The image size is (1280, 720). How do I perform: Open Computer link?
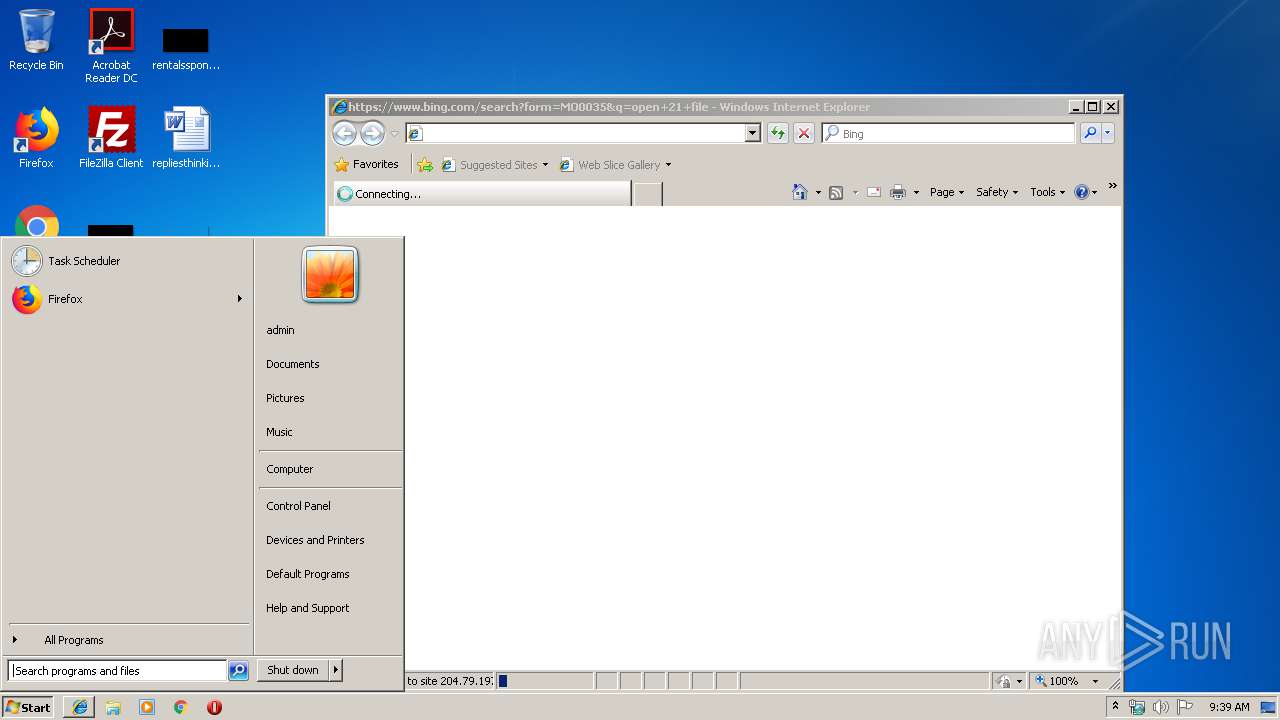click(x=290, y=469)
